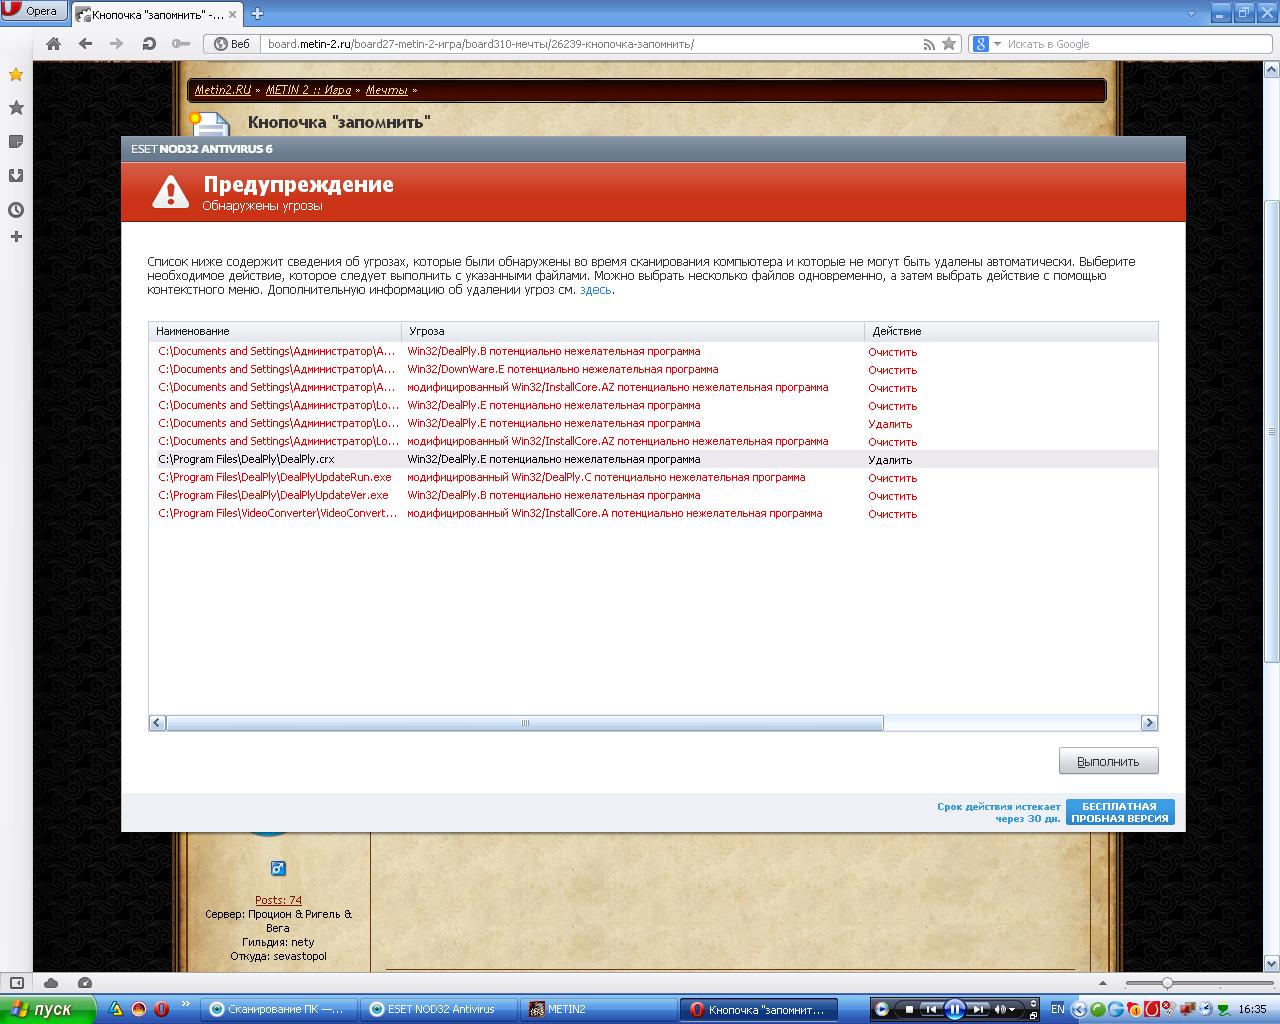Go to the Opera home page icon
Viewport: 1280px width, 1024px height.
point(54,44)
